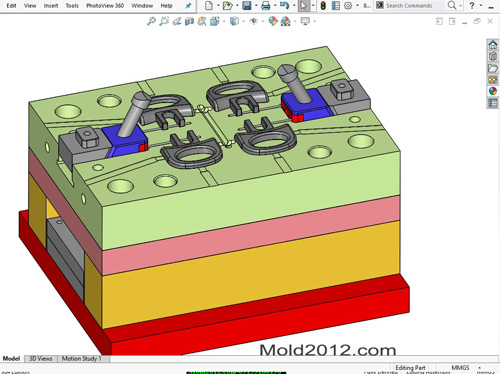This screenshot has width=500, height=374.
Task: Expand the Select tool dropdown arrow
Action: point(313,6)
